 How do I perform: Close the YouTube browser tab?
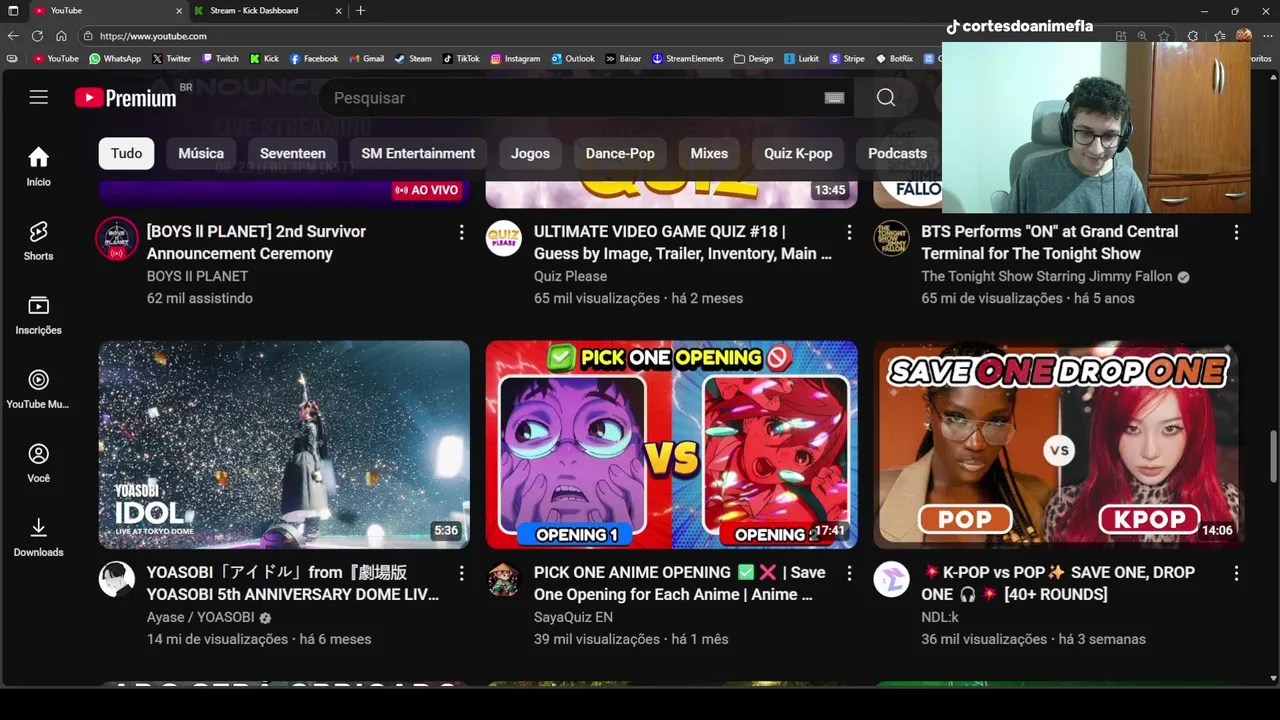click(179, 11)
